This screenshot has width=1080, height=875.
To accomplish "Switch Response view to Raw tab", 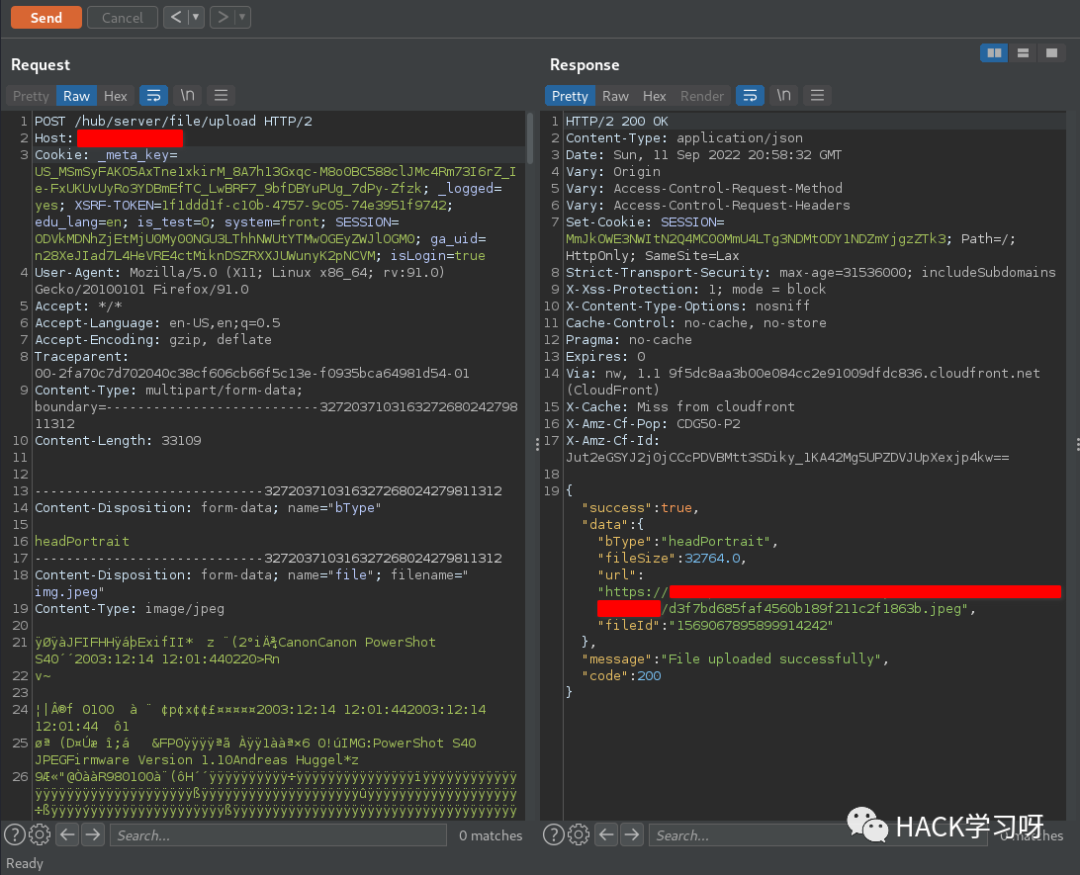I will point(616,96).
